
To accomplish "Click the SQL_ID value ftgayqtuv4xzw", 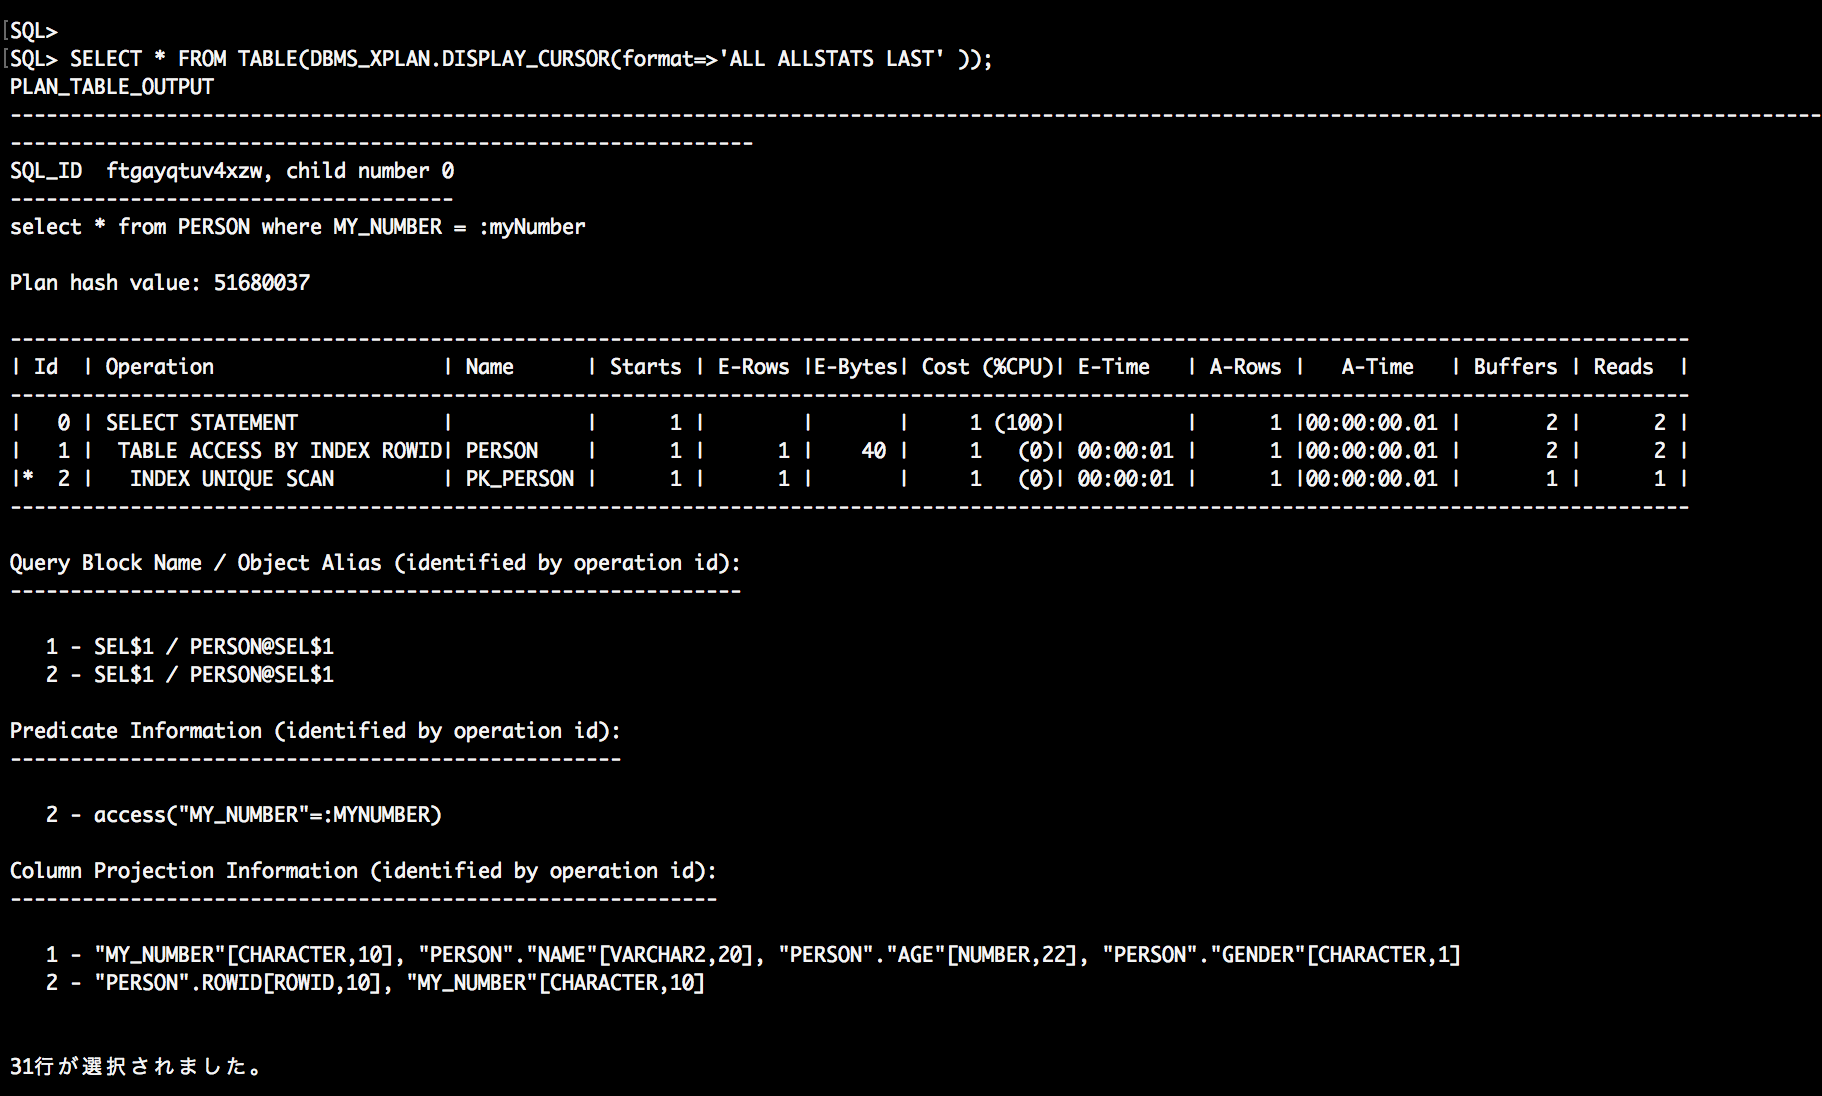I will click(x=184, y=171).
